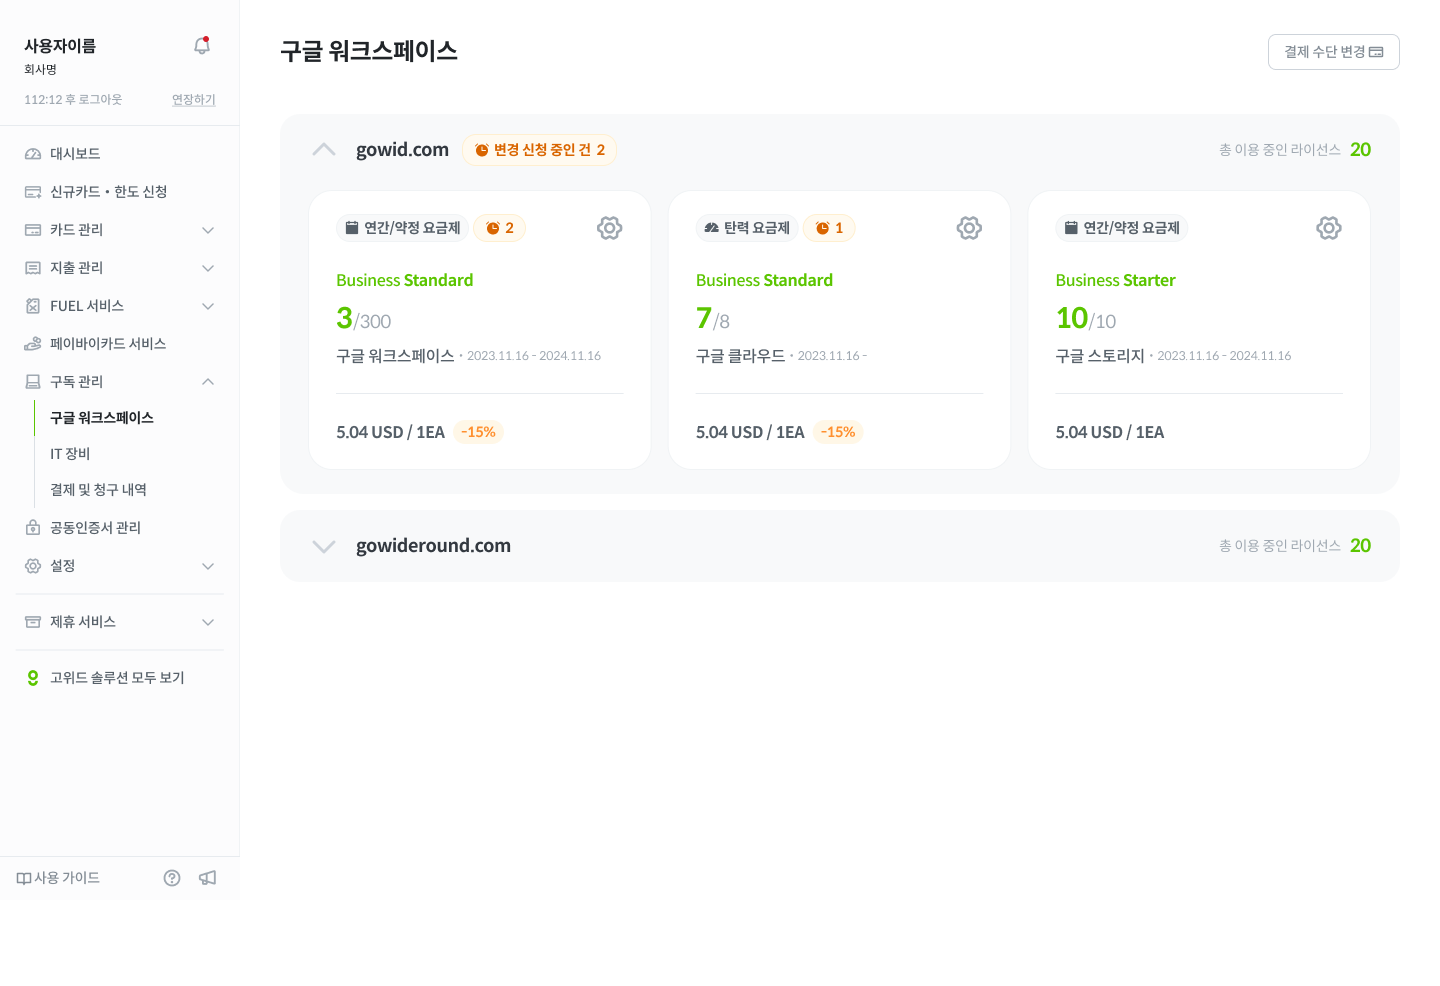This screenshot has width=1440, height=986.
Task: Click the 사용 가이드 link text
Action: [x=67, y=878]
